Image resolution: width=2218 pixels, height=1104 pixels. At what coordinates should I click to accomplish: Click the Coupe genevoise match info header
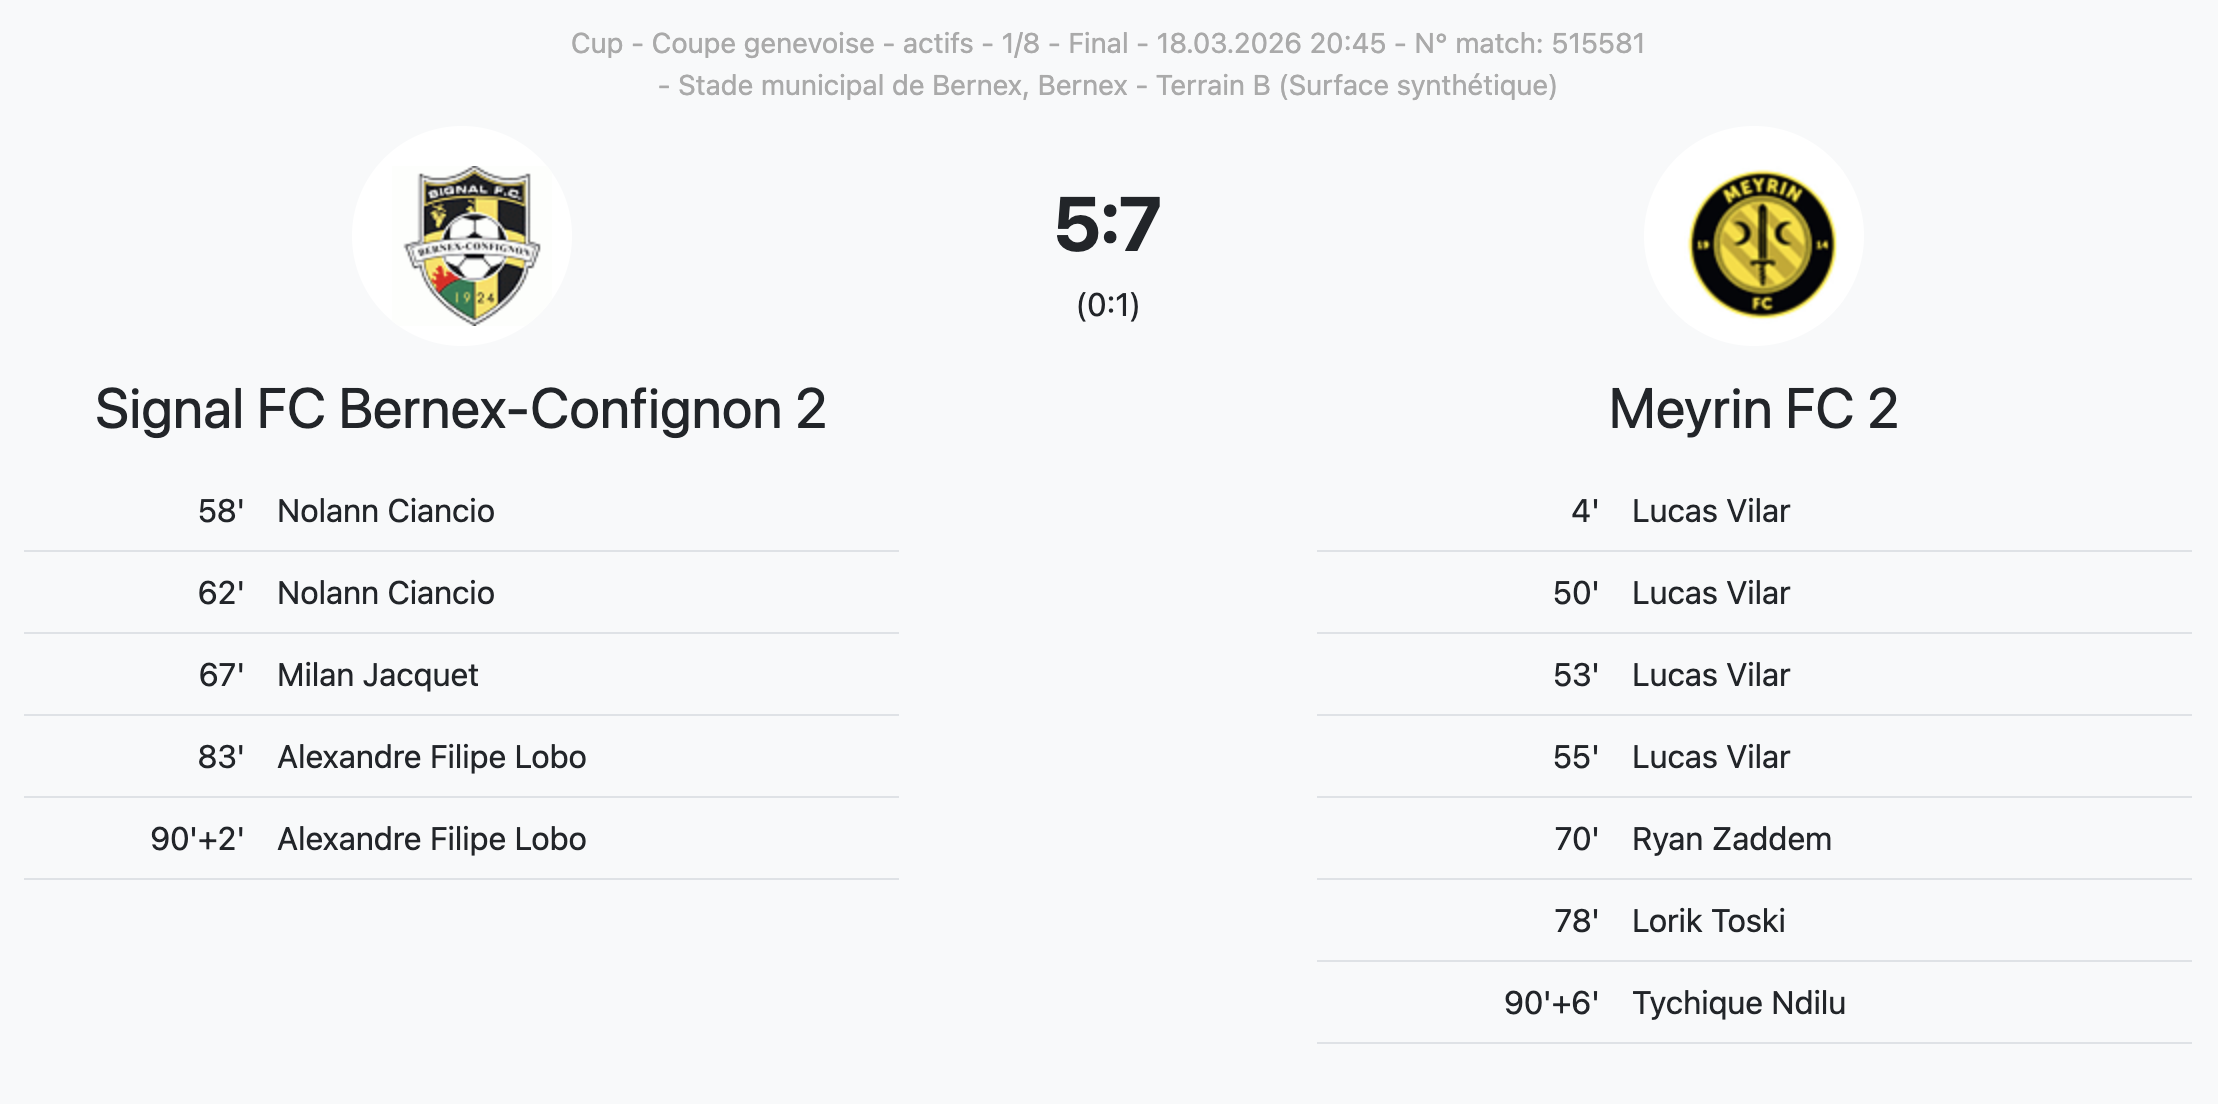pyautogui.click(x=1107, y=43)
